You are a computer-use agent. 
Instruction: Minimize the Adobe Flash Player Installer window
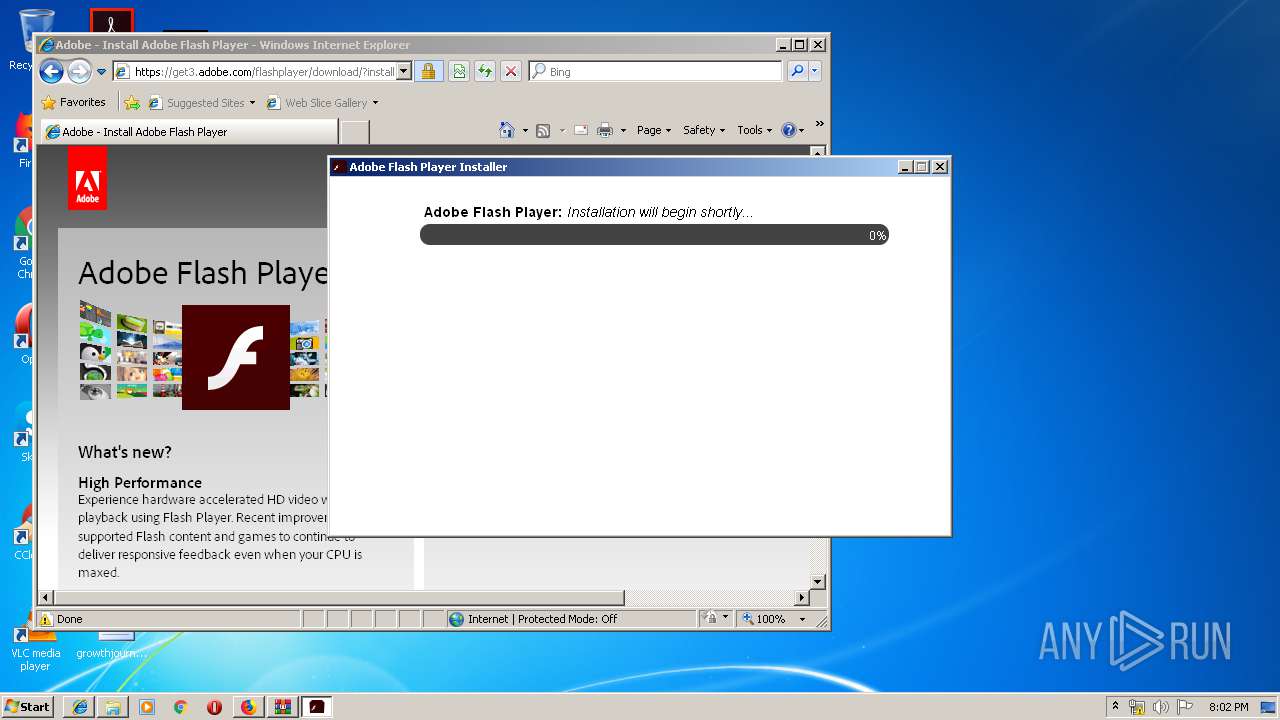[x=906, y=167]
